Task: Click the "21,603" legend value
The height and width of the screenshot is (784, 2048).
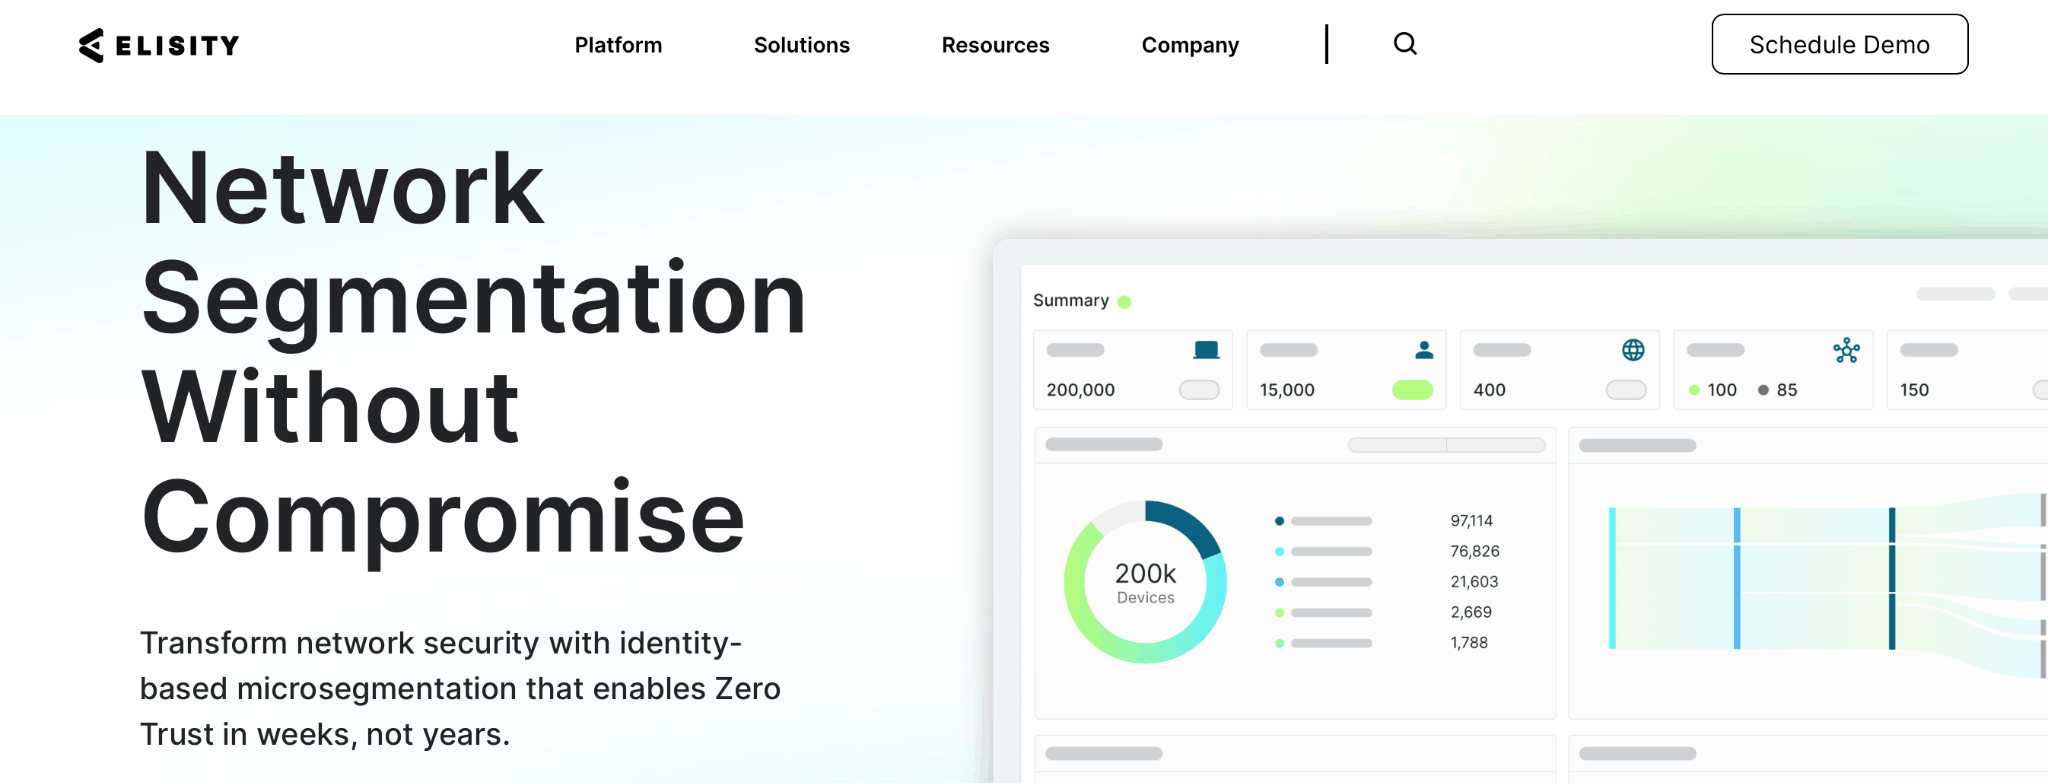Action: point(1474,582)
